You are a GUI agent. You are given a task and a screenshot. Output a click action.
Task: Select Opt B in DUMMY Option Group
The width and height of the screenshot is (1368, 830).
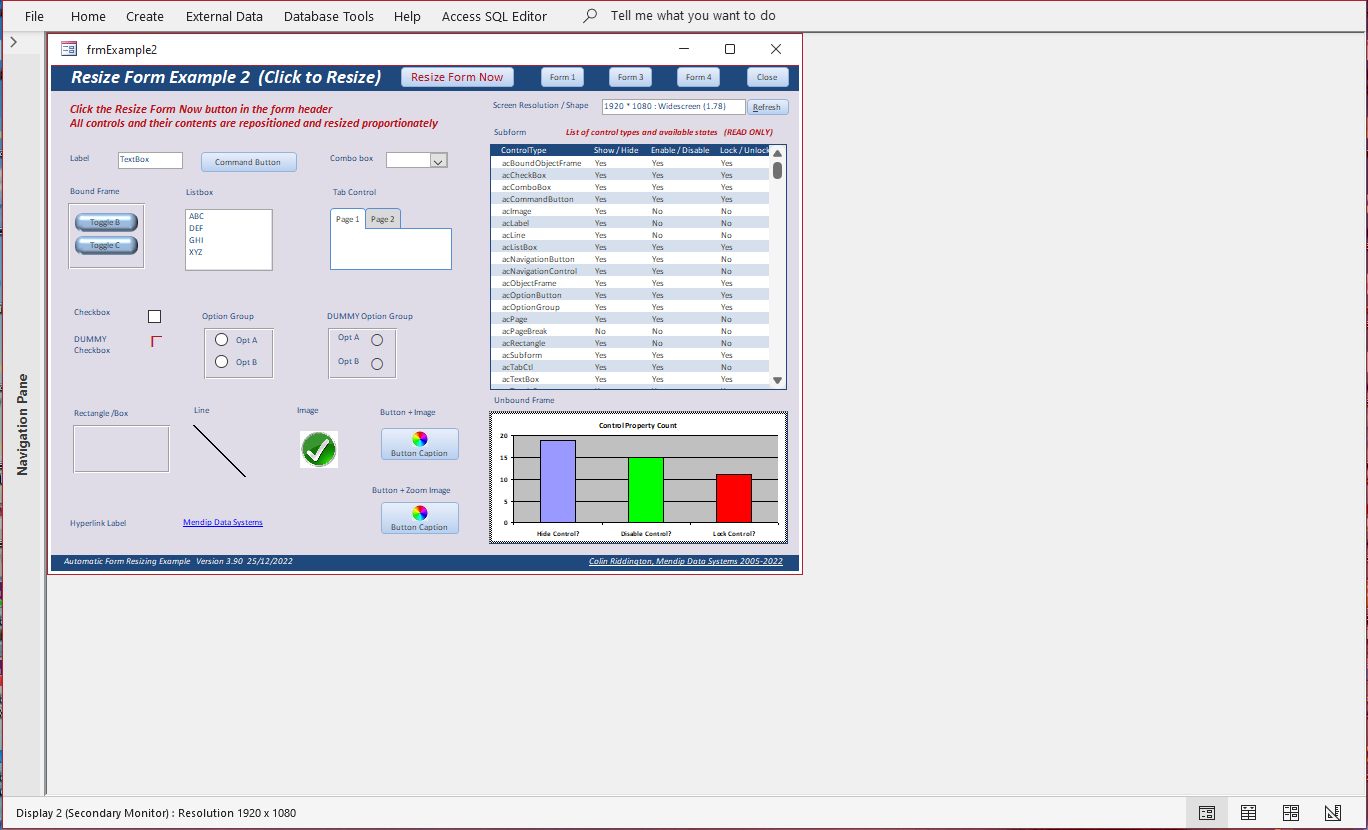click(377, 364)
